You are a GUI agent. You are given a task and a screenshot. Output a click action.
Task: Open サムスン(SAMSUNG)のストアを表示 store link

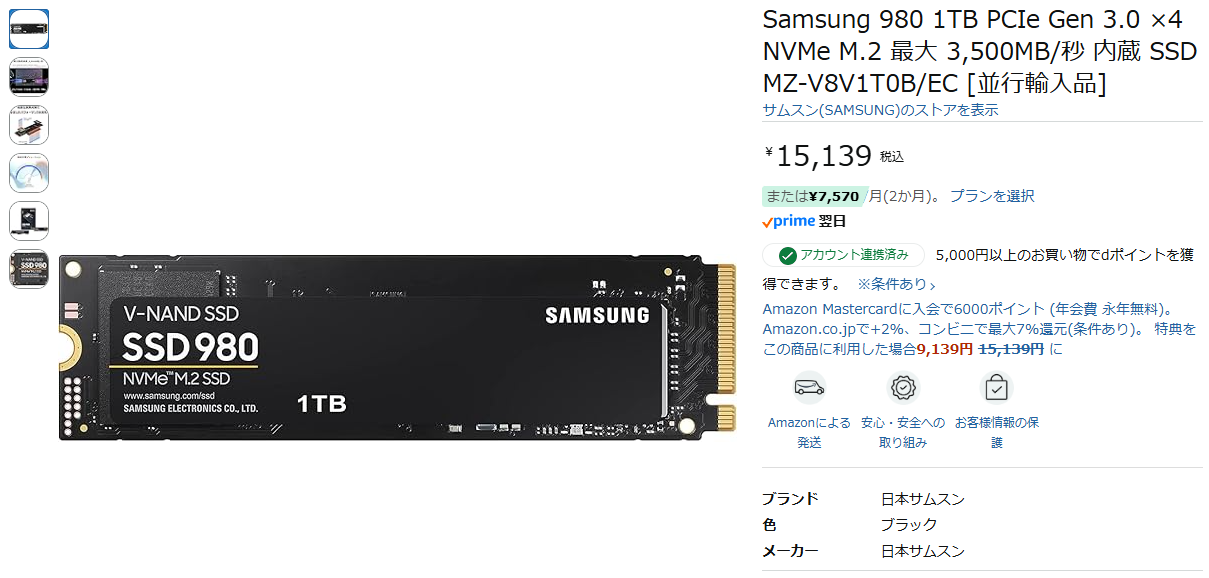(x=880, y=110)
